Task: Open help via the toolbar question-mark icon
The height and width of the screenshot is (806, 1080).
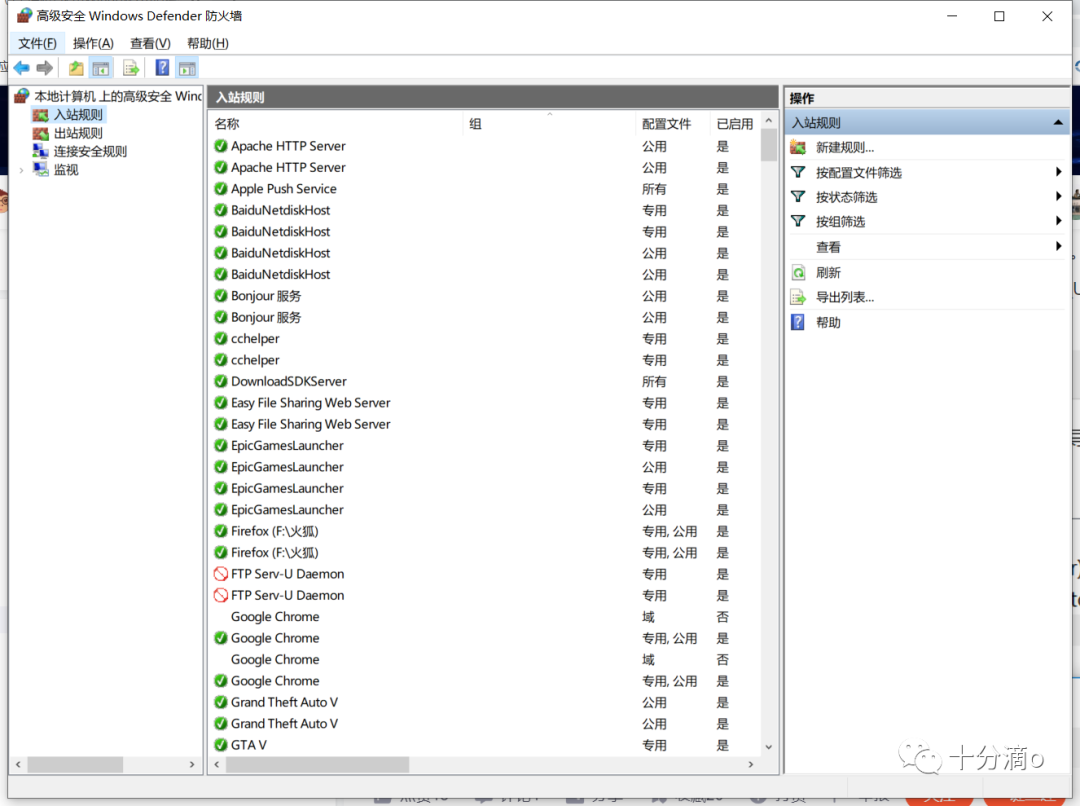Action: [162, 68]
